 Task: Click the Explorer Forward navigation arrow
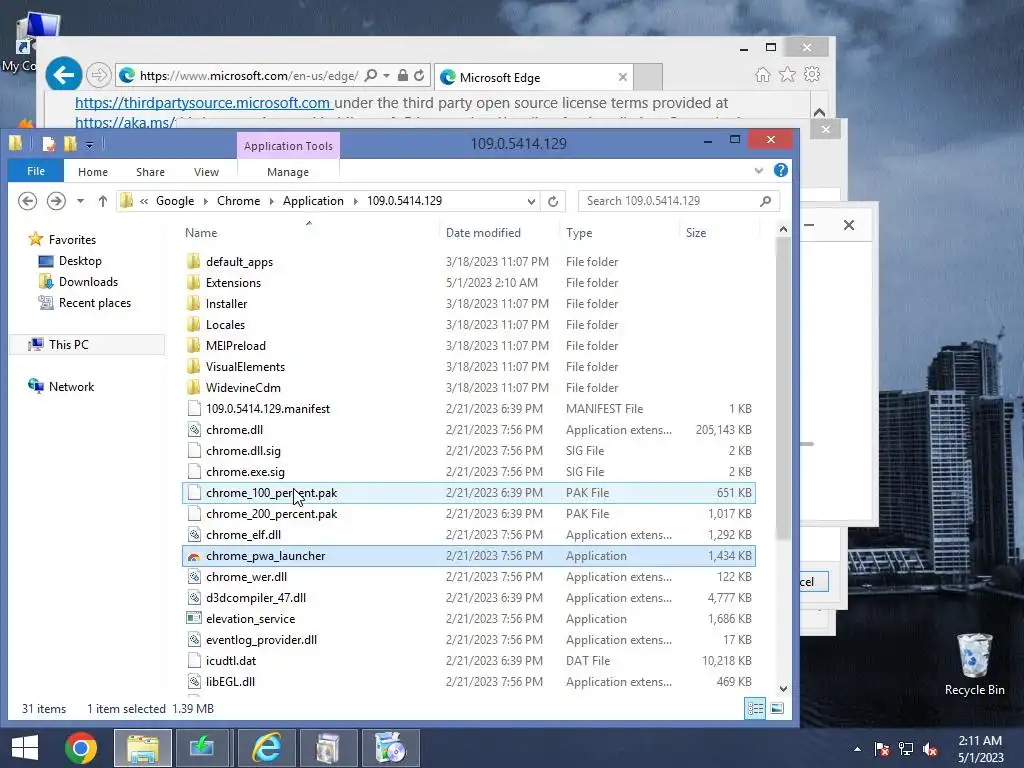pos(56,201)
